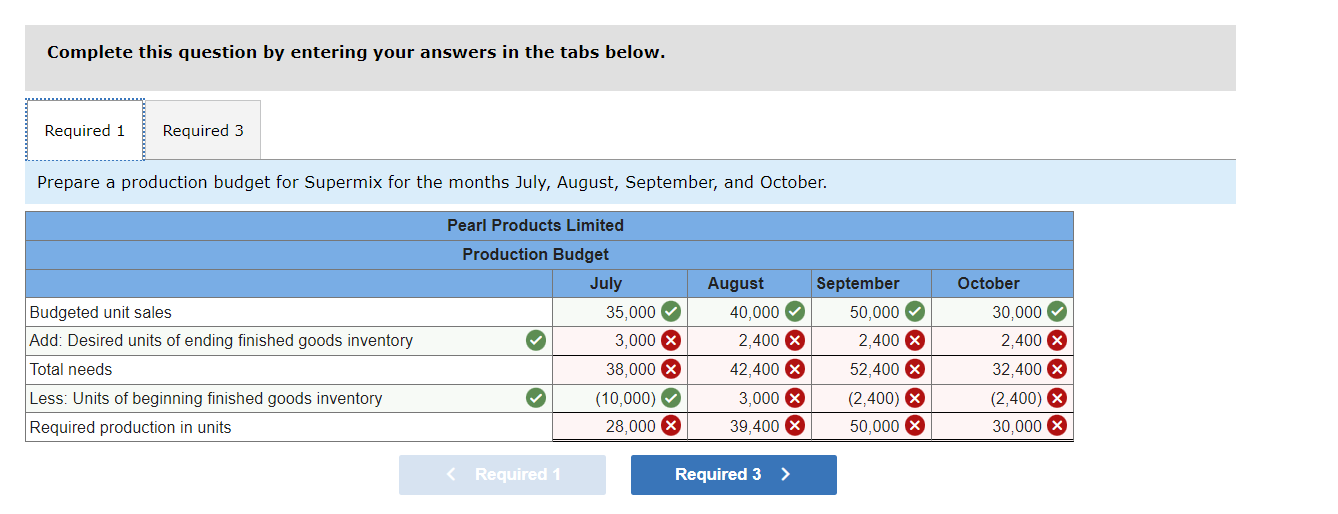Select the September total needs field 52,400

pos(871,369)
